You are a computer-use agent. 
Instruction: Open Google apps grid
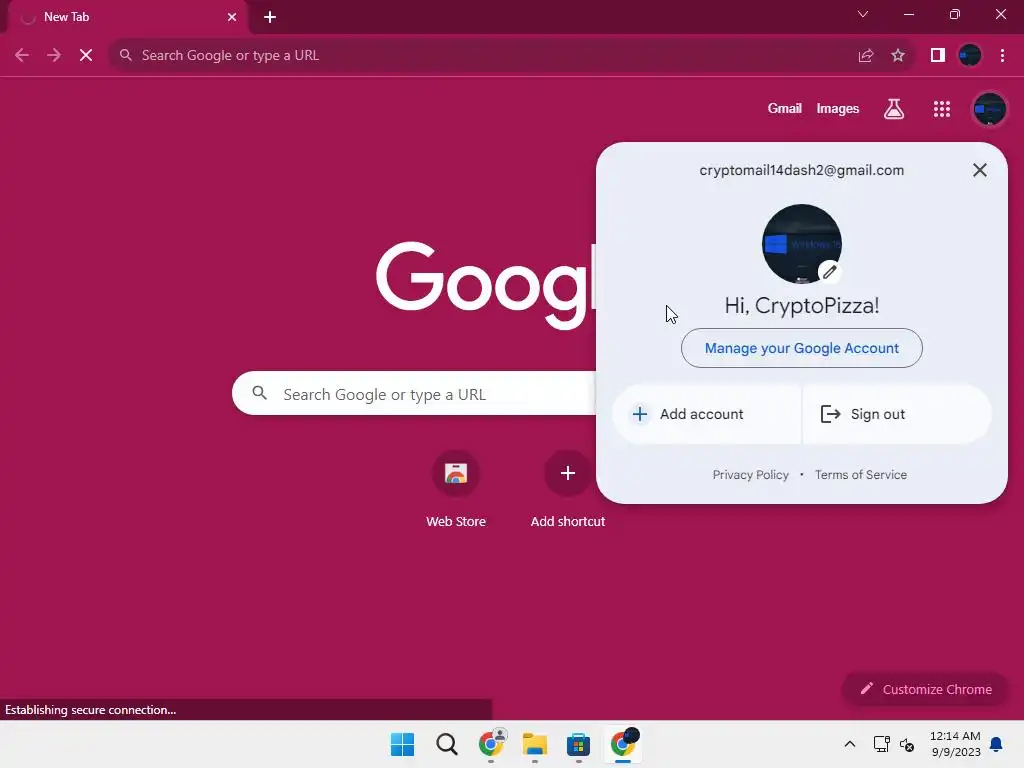[942, 109]
